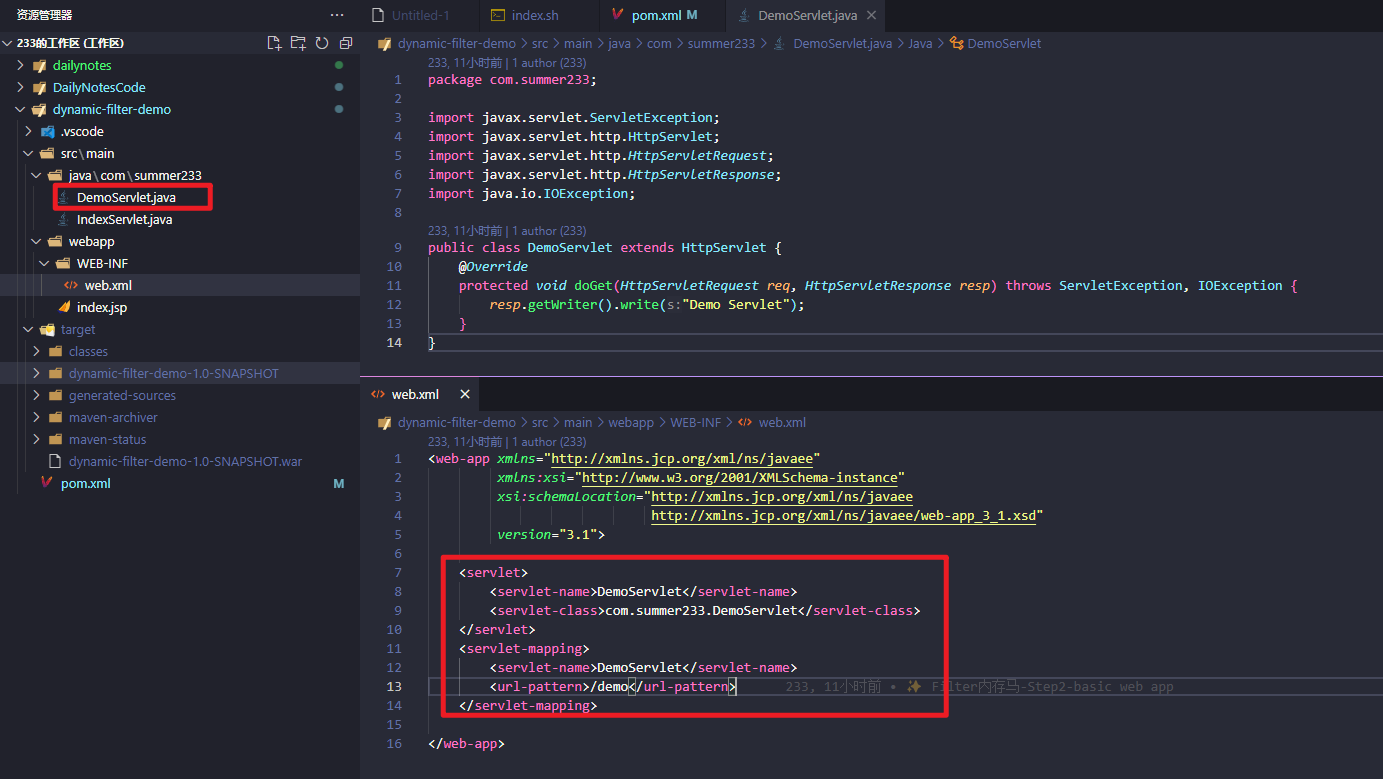1383x779 pixels.
Task: Click the .vscode folder icon
Action: [47, 131]
